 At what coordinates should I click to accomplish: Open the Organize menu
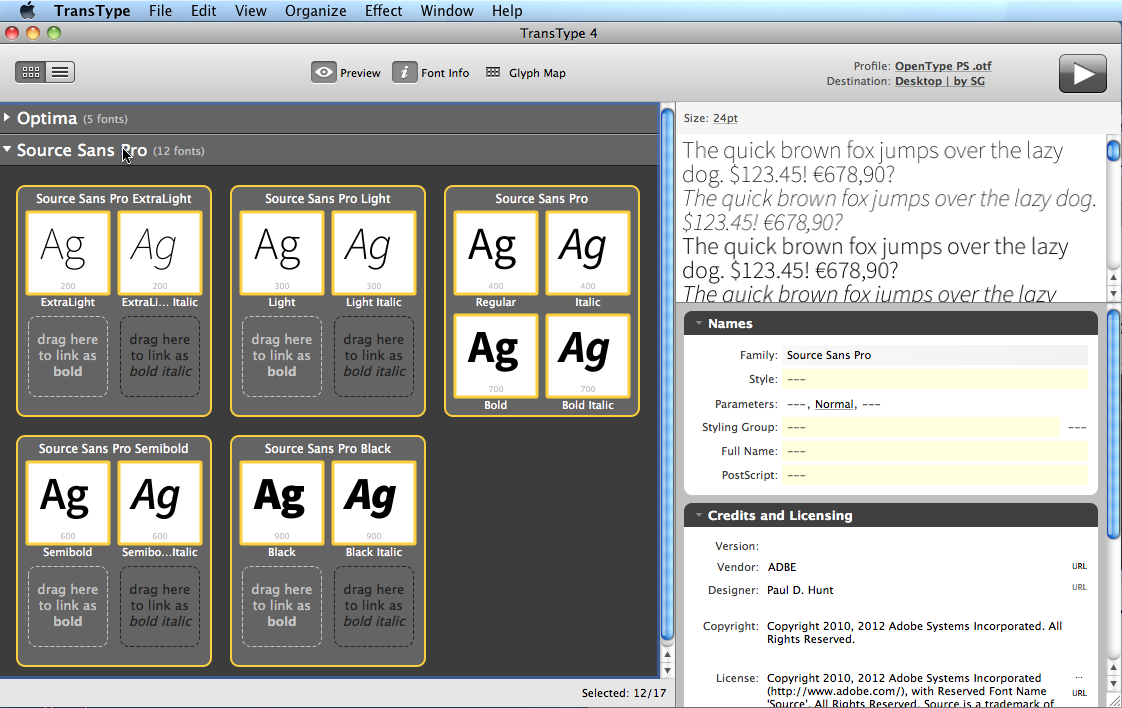pos(316,11)
